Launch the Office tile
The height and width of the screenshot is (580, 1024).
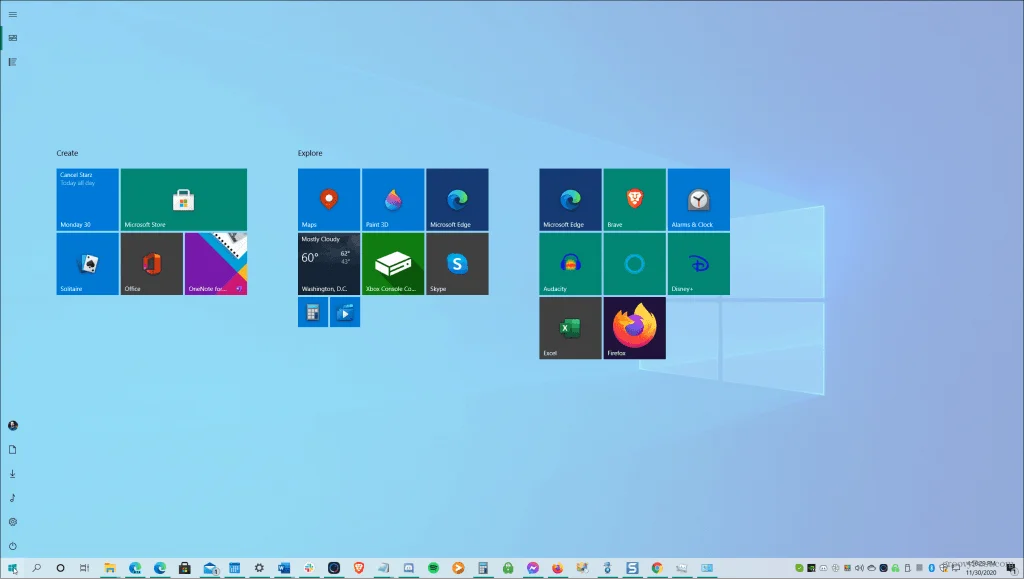tap(152, 264)
